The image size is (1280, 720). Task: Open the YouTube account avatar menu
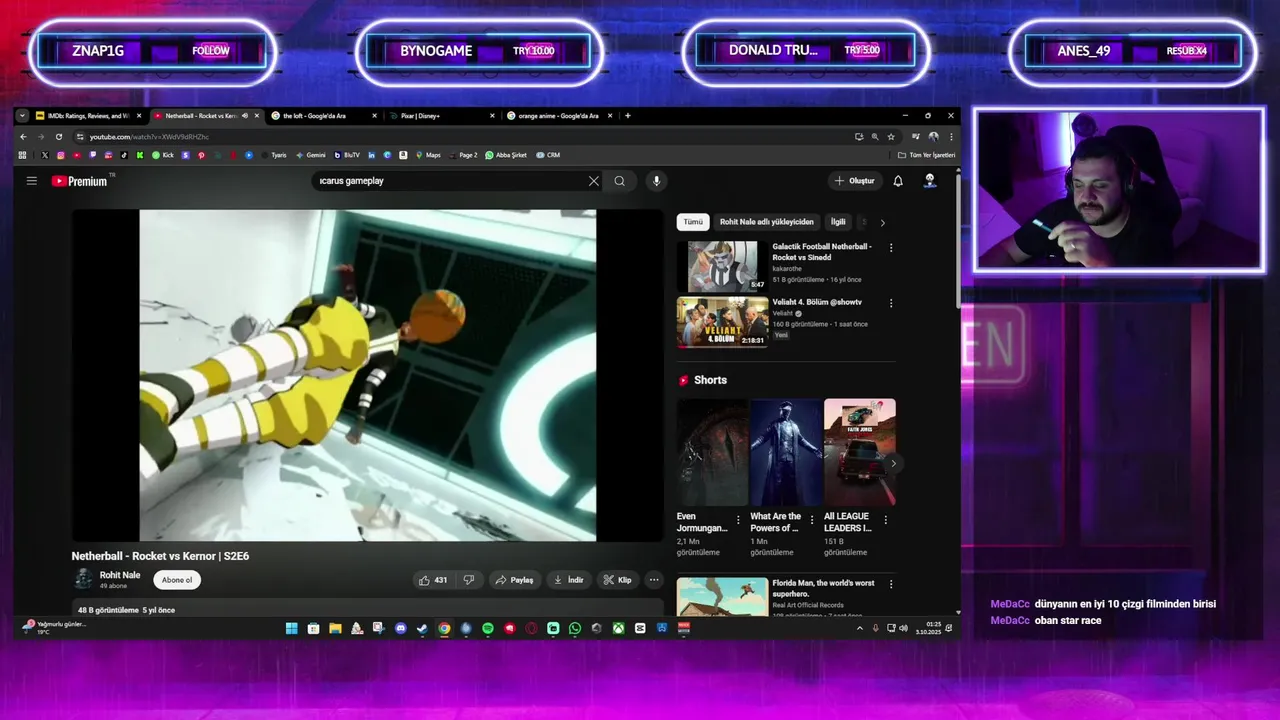[929, 181]
